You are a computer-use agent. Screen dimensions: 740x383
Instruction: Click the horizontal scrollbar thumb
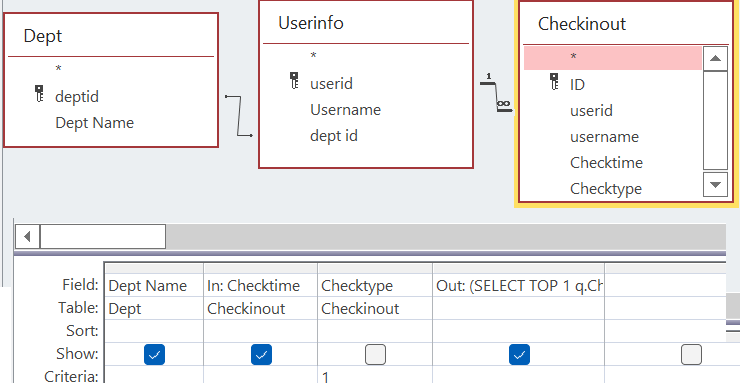click(x=102, y=236)
